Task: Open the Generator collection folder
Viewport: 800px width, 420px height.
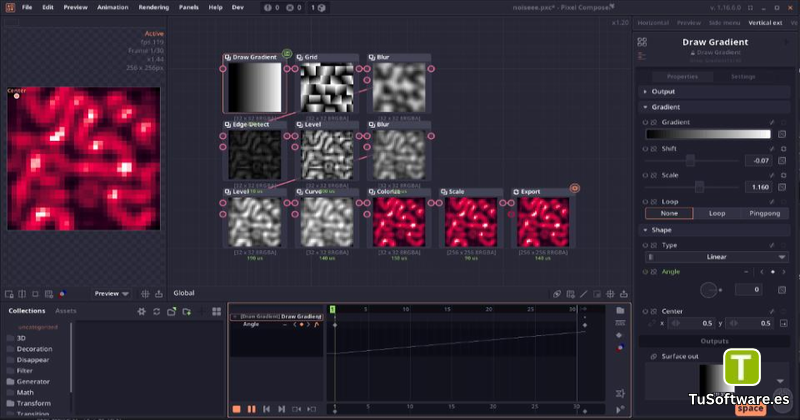Action: point(33,382)
